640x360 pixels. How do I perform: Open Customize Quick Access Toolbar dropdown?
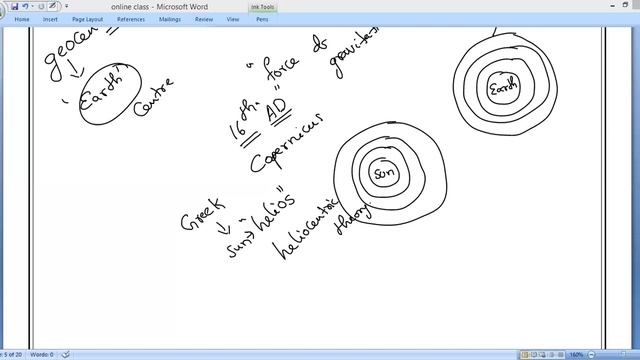click(x=67, y=6)
